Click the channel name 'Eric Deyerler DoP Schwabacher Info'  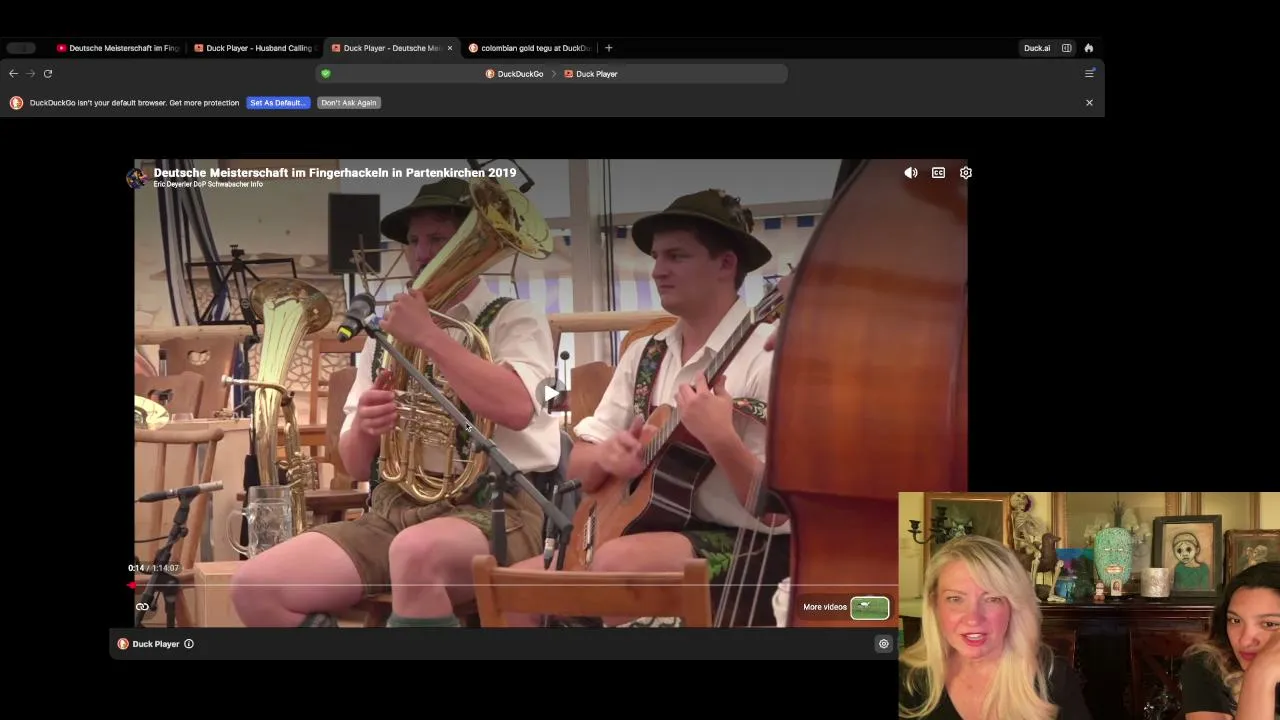coord(208,185)
